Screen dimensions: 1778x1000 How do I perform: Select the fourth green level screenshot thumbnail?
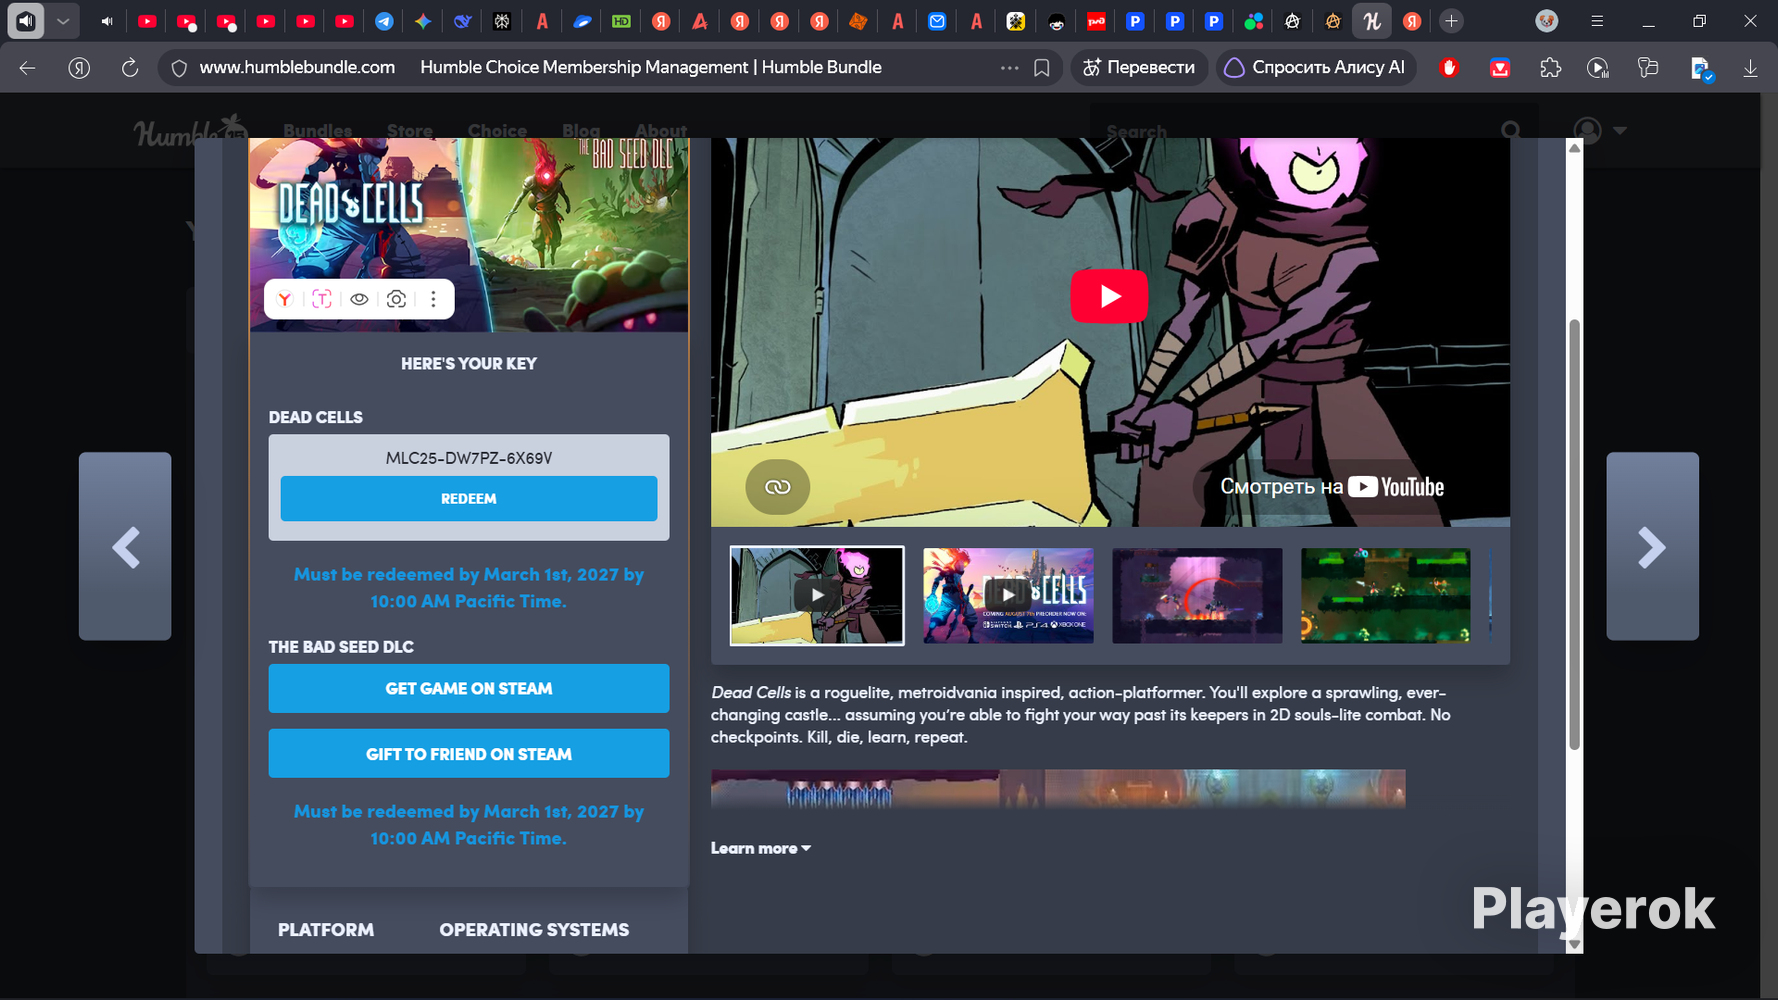(x=1386, y=596)
